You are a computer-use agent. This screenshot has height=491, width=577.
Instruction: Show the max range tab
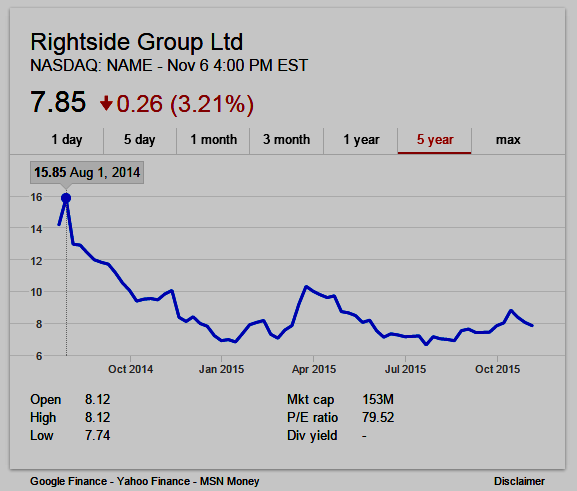pyautogui.click(x=508, y=140)
